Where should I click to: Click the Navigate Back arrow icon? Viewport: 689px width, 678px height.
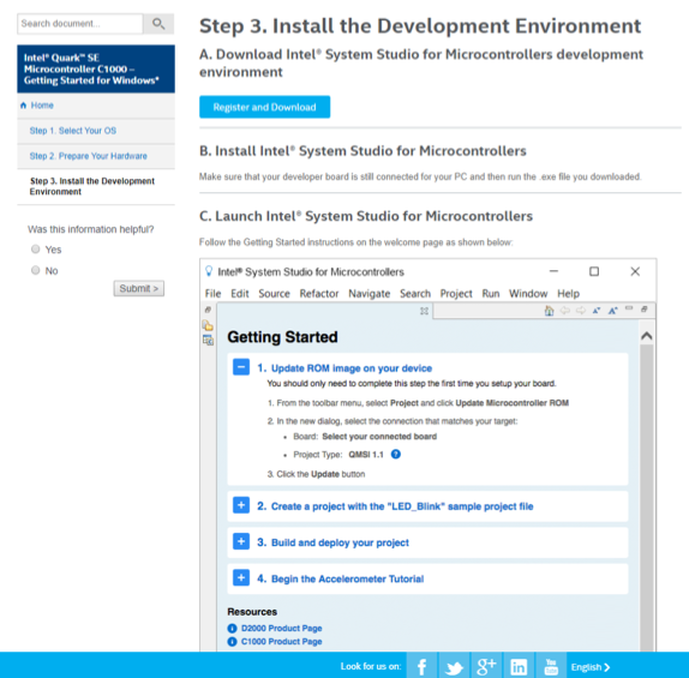click(565, 311)
